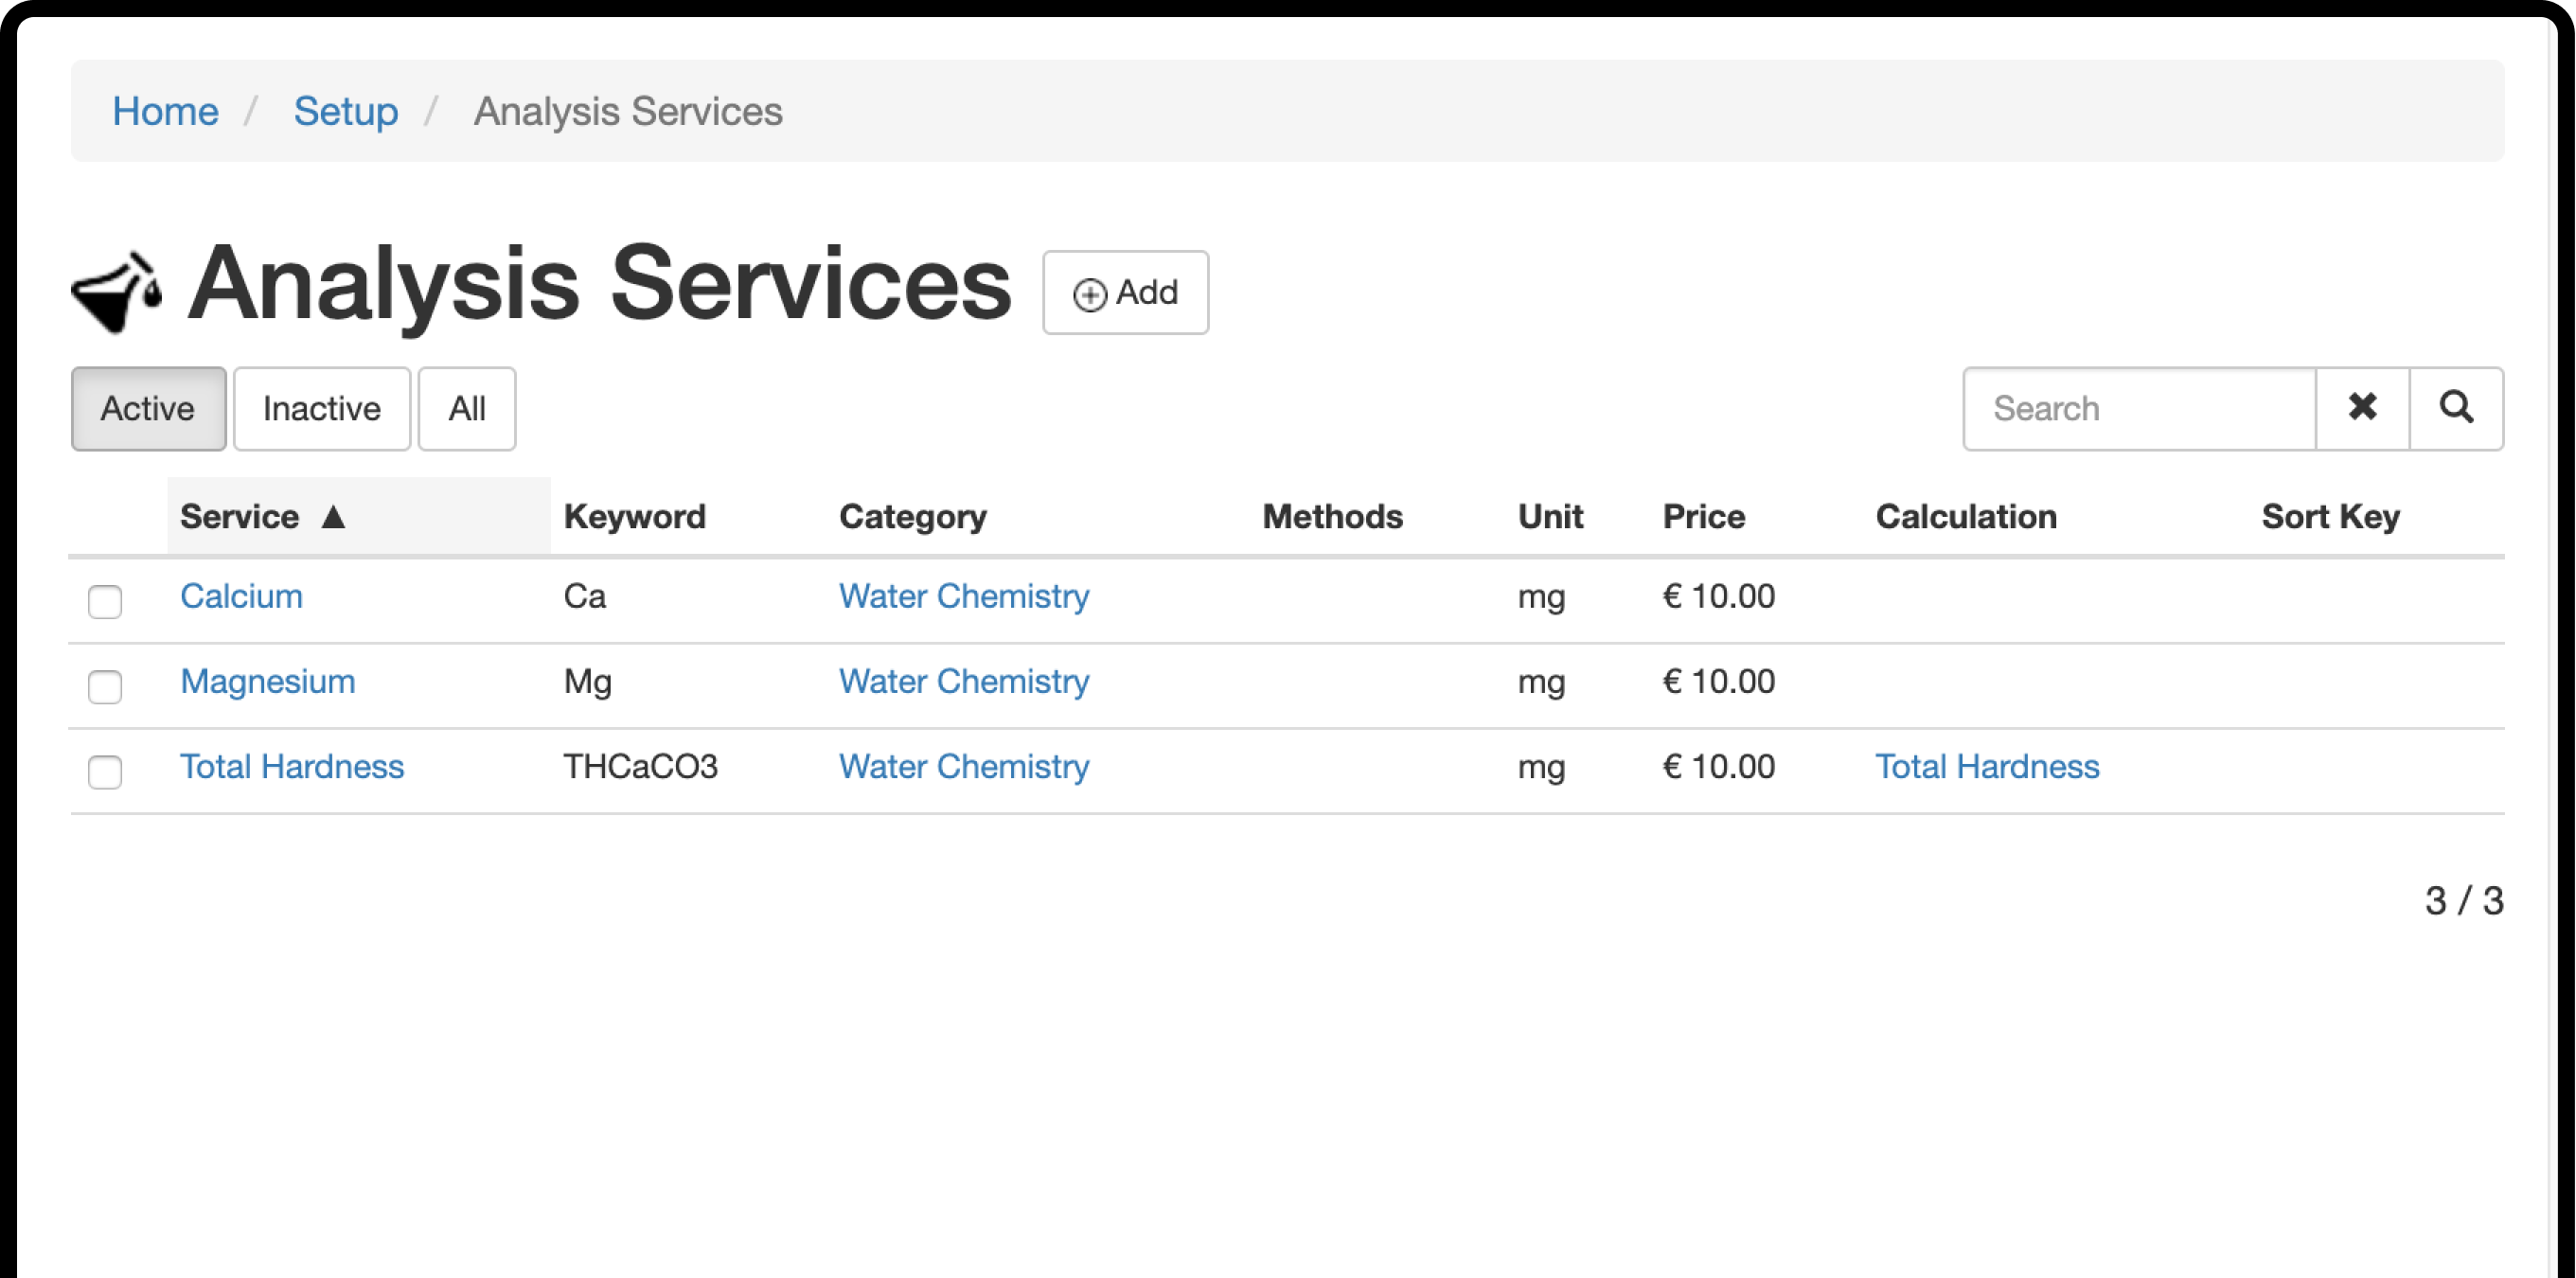Open the Calcium service
Image resolution: width=2576 pixels, height=1278 pixels.
click(241, 596)
